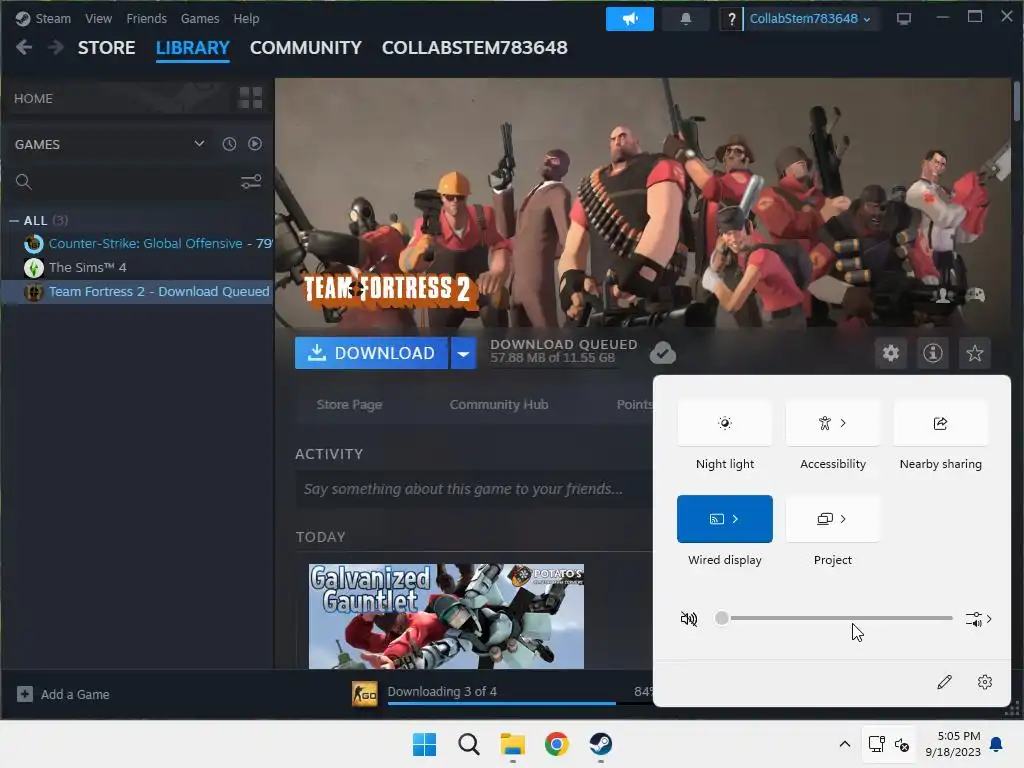Viewport: 1024px width, 768px height.
Task: Switch to the STORE tab
Action: coord(106,48)
